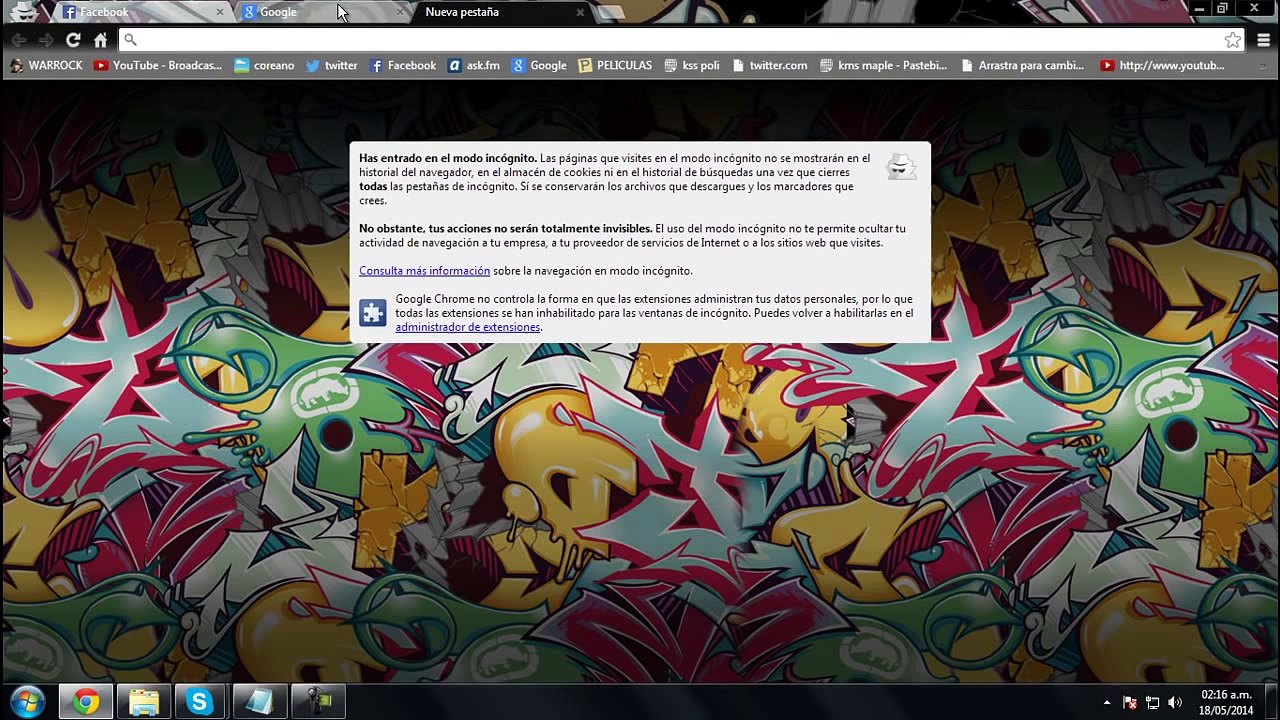Open the network status tray icon

(1153, 703)
